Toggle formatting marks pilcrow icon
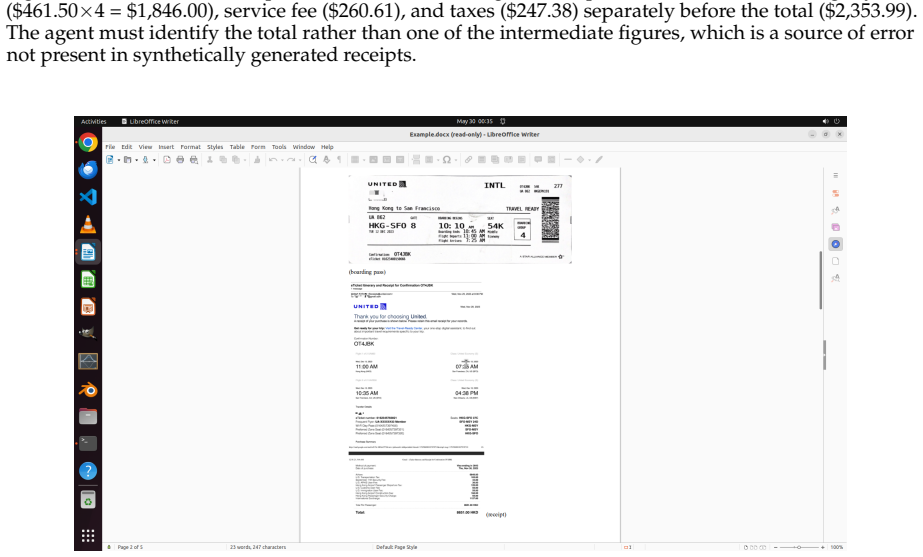Viewport: 923px width, 557px height. (x=339, y=160)
